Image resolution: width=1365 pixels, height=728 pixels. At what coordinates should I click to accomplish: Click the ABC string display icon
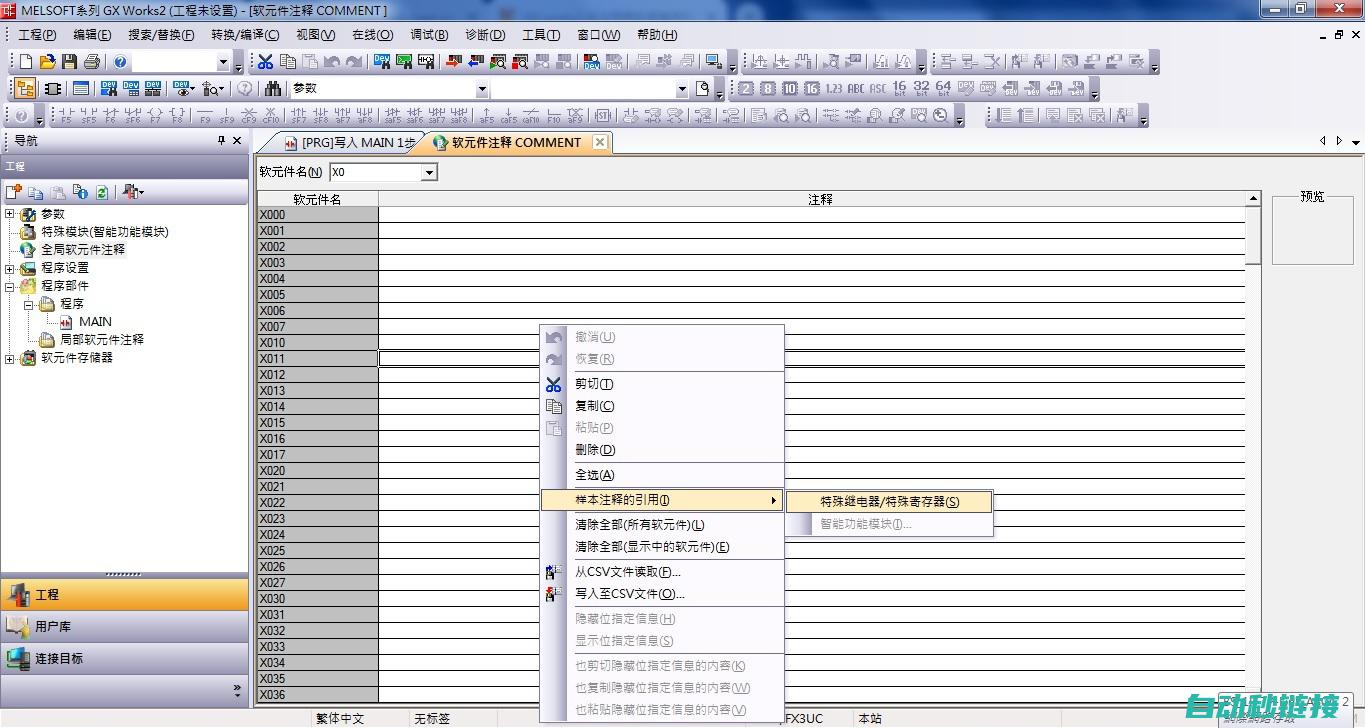(856, 89)
